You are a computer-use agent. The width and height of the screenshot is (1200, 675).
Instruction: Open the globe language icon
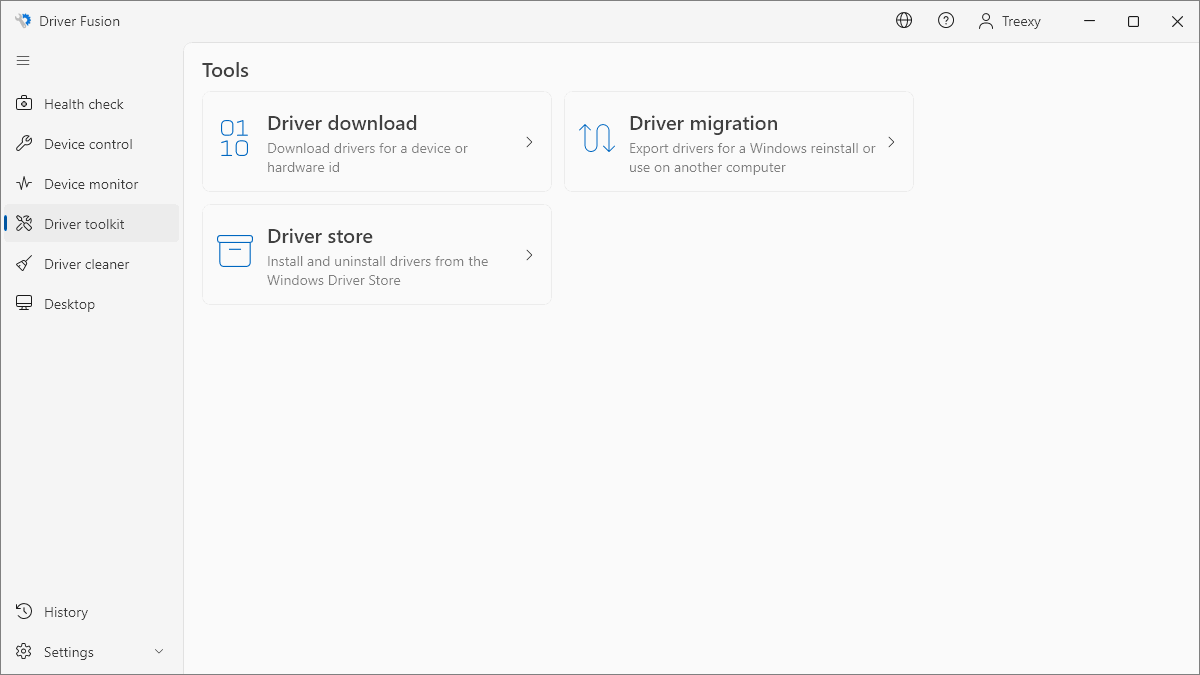click(904, 21)
